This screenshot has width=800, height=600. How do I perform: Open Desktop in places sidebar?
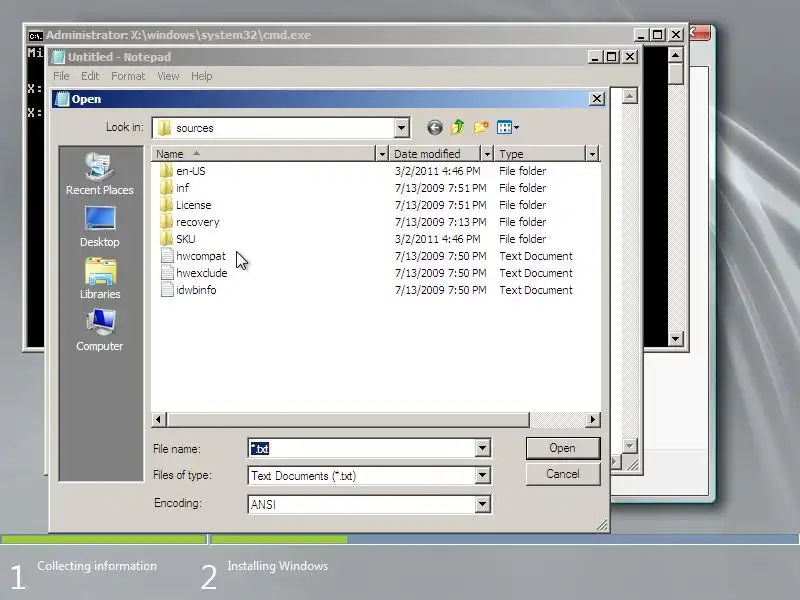pos(99,227)
